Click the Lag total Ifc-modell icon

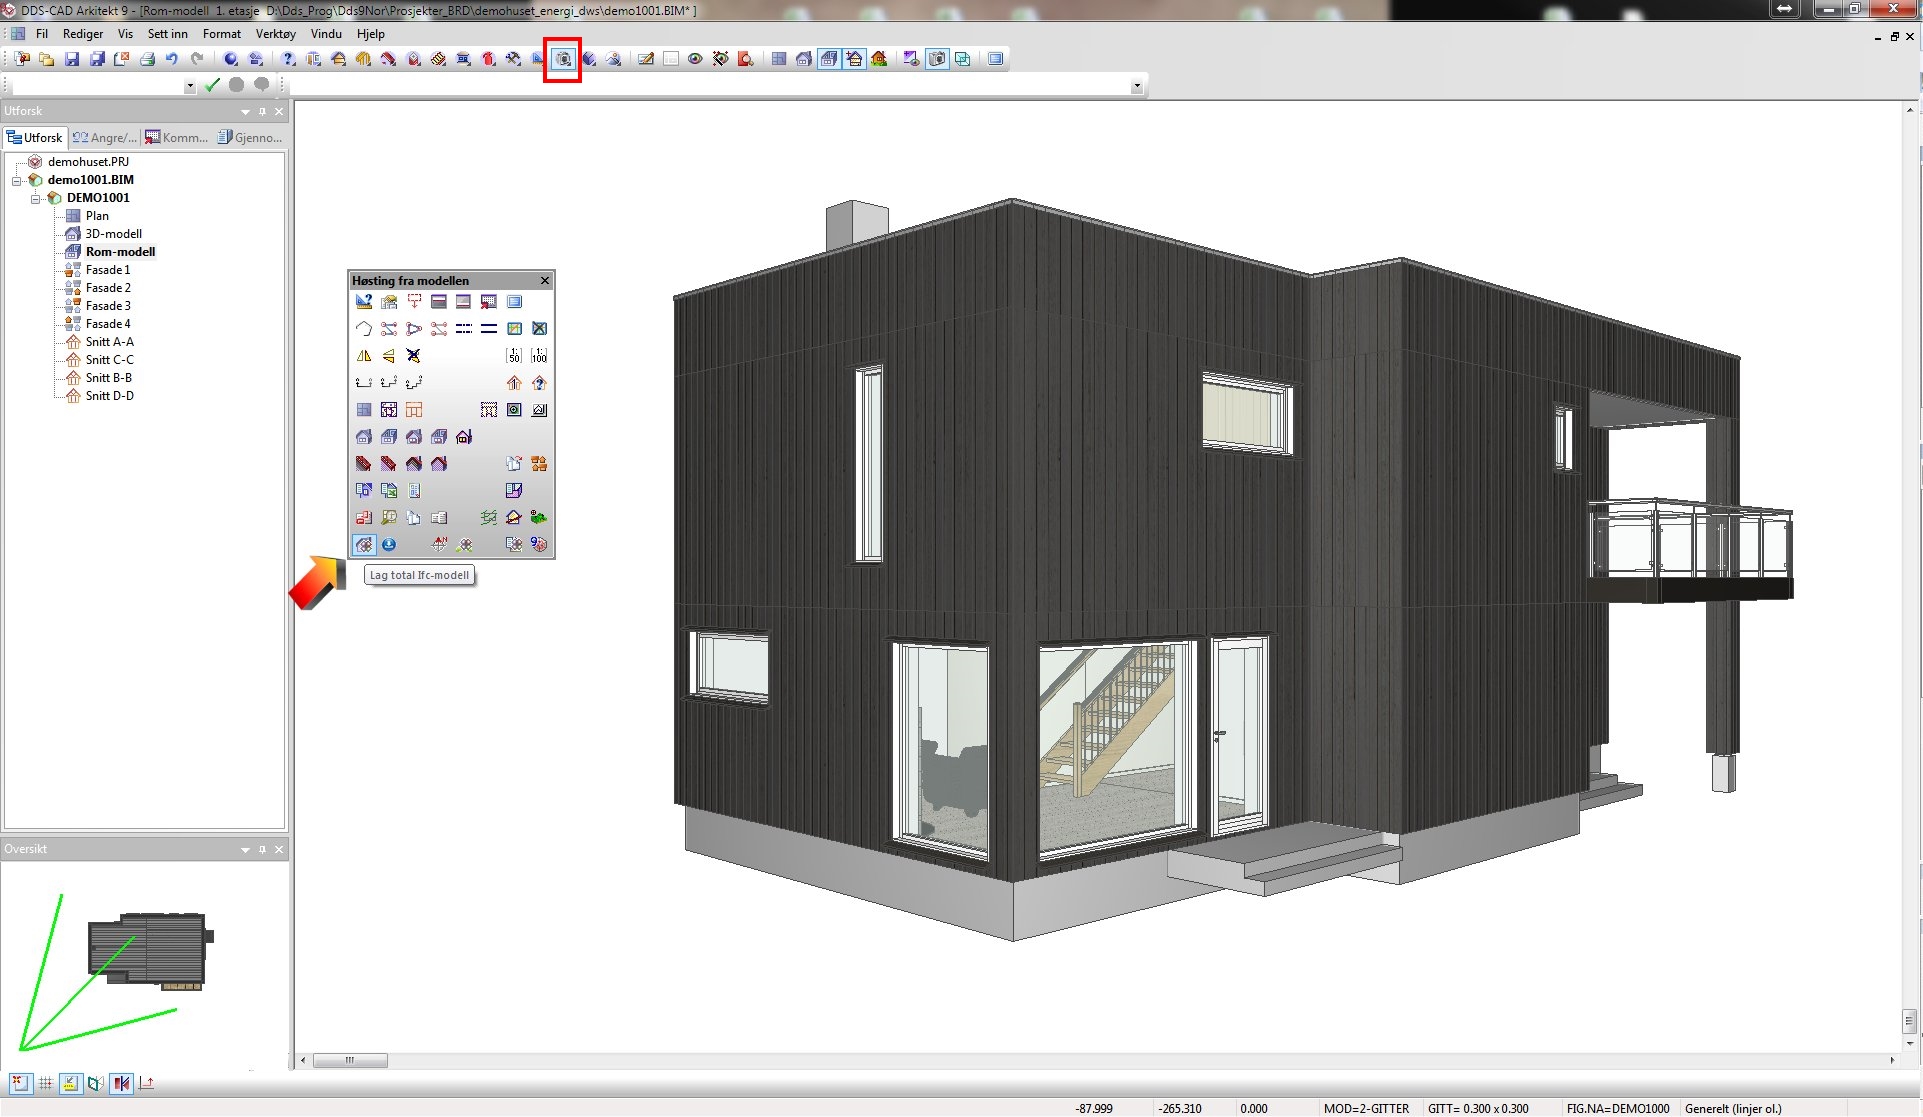pos(364,545)
